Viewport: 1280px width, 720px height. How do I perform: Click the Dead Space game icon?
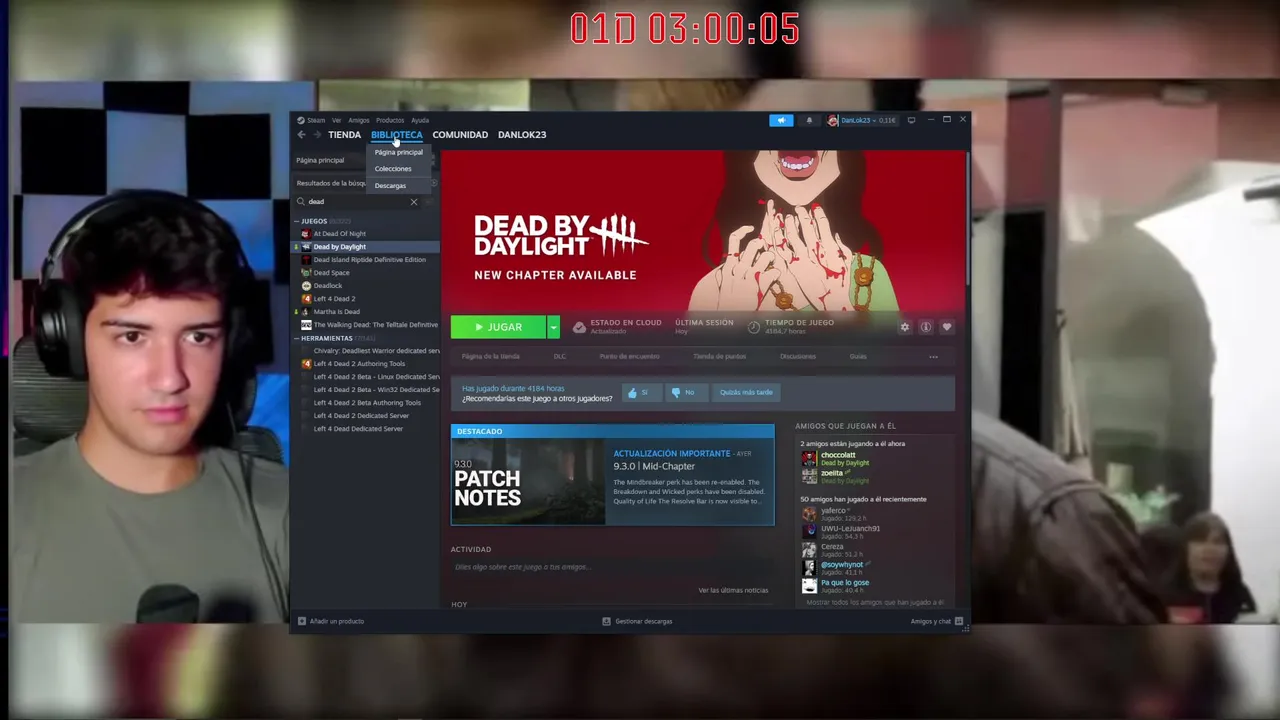point(306,272)
